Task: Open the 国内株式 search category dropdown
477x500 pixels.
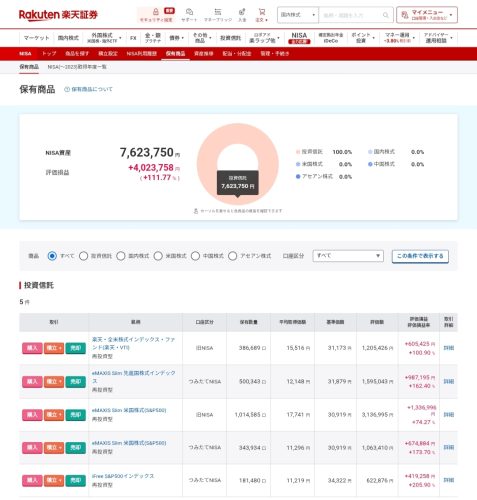Action: coord(298,15)
